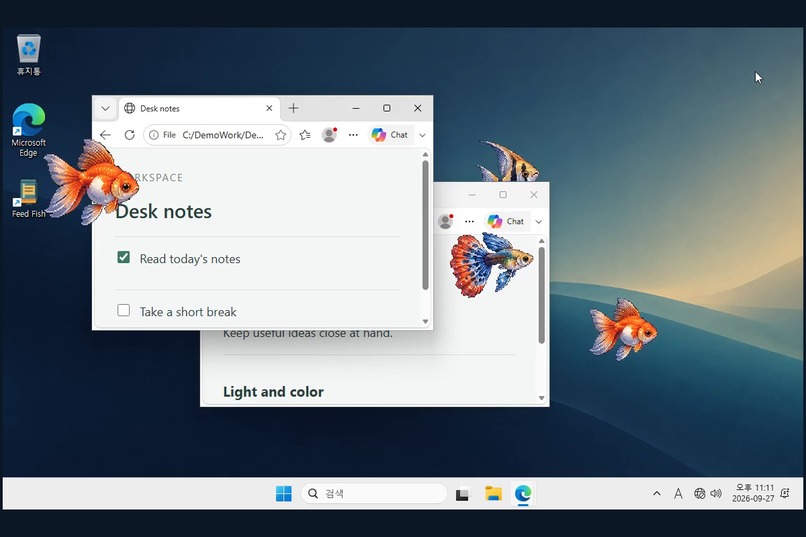Open network settings from the tray globe
The width and height of the screenshot is (806, 537).
click(x=700, y=494)
